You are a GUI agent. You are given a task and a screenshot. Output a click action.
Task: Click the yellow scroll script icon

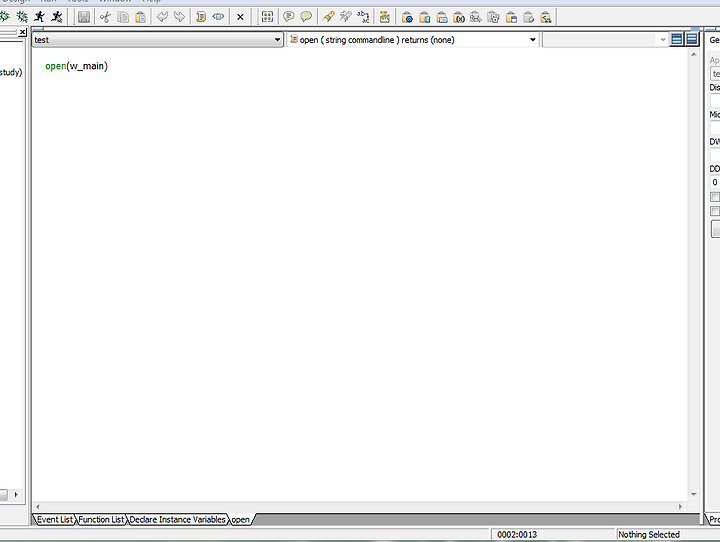pos(201,17)
